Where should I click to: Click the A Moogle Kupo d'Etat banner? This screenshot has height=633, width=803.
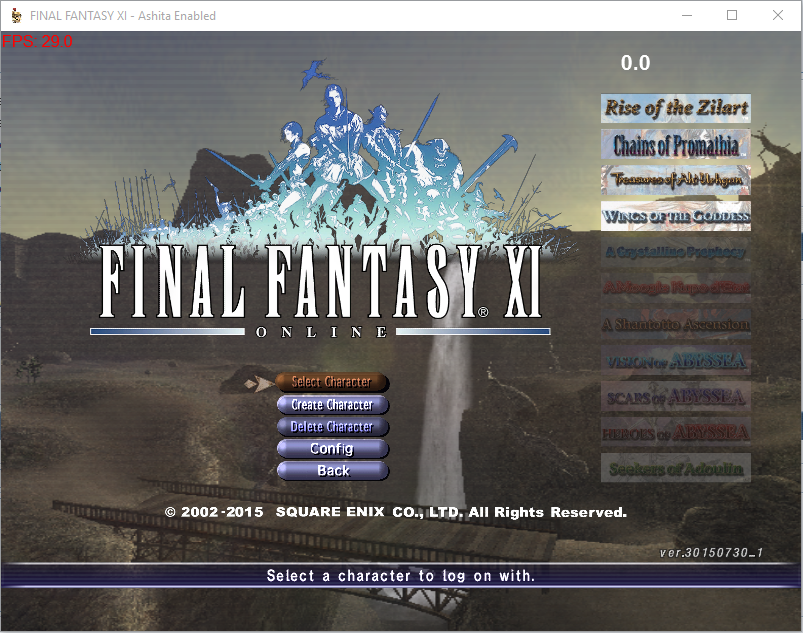[x=676, y=288]
